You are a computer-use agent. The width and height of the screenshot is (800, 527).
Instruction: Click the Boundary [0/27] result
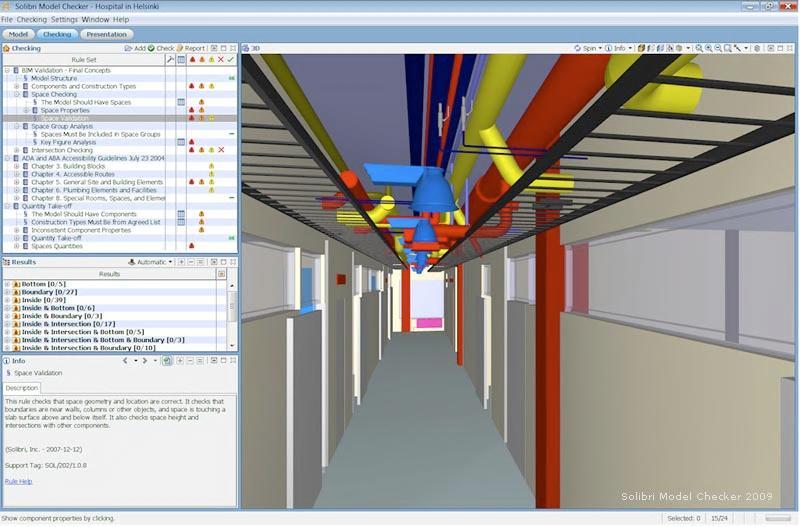(x=49, y=292)
